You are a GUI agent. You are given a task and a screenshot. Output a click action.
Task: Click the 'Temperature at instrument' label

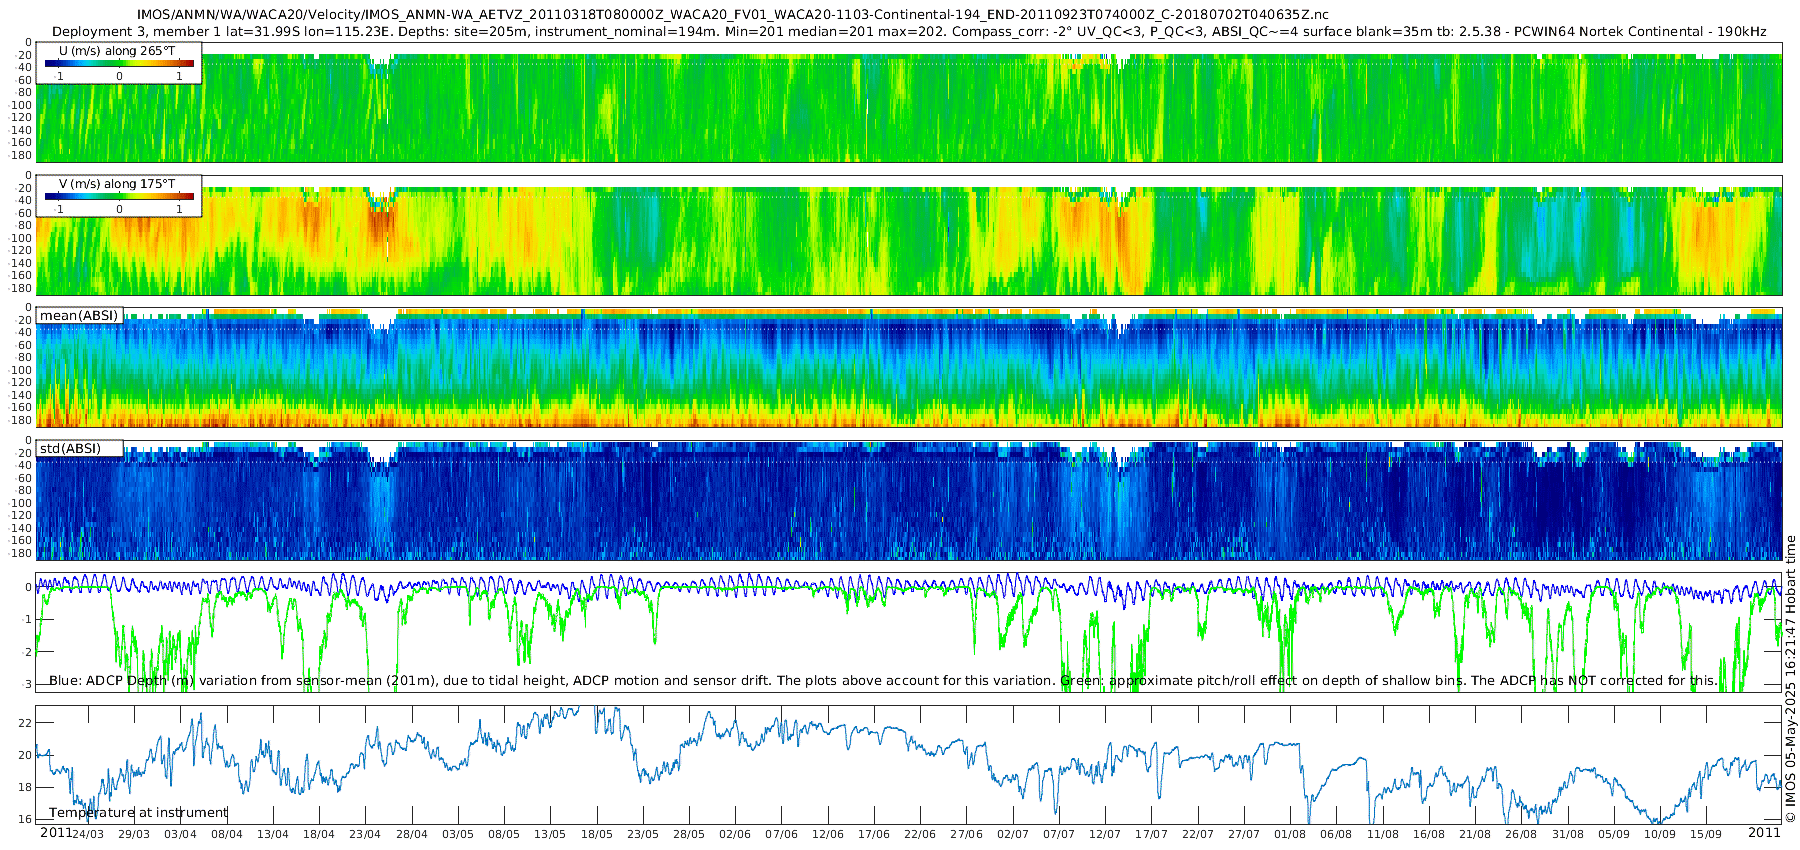click(x=138, y=813)
